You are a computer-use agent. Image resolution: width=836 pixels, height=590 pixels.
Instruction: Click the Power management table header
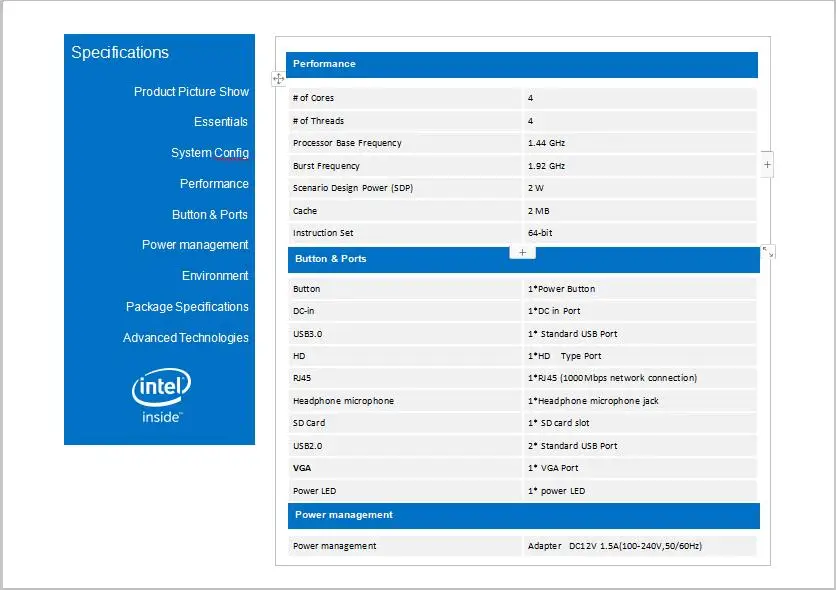[x=524, y=516]
